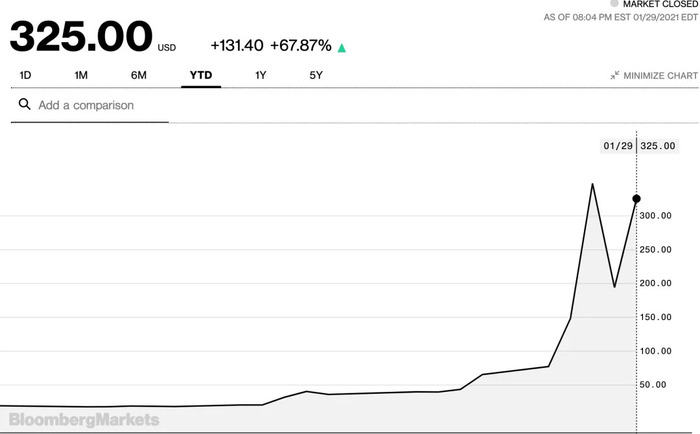
Task: Click the MINIMIZE CHART link
Action: coord(654,75)
